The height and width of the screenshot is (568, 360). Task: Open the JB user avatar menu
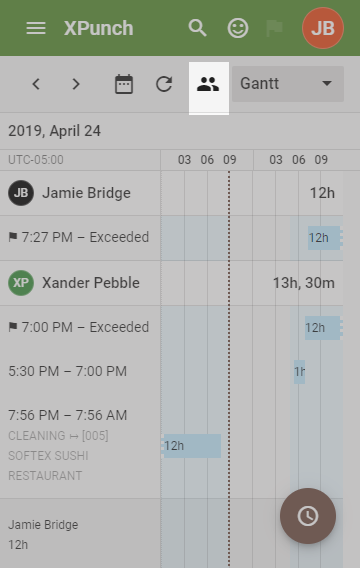pyautogui.click(x=323, y=28)
